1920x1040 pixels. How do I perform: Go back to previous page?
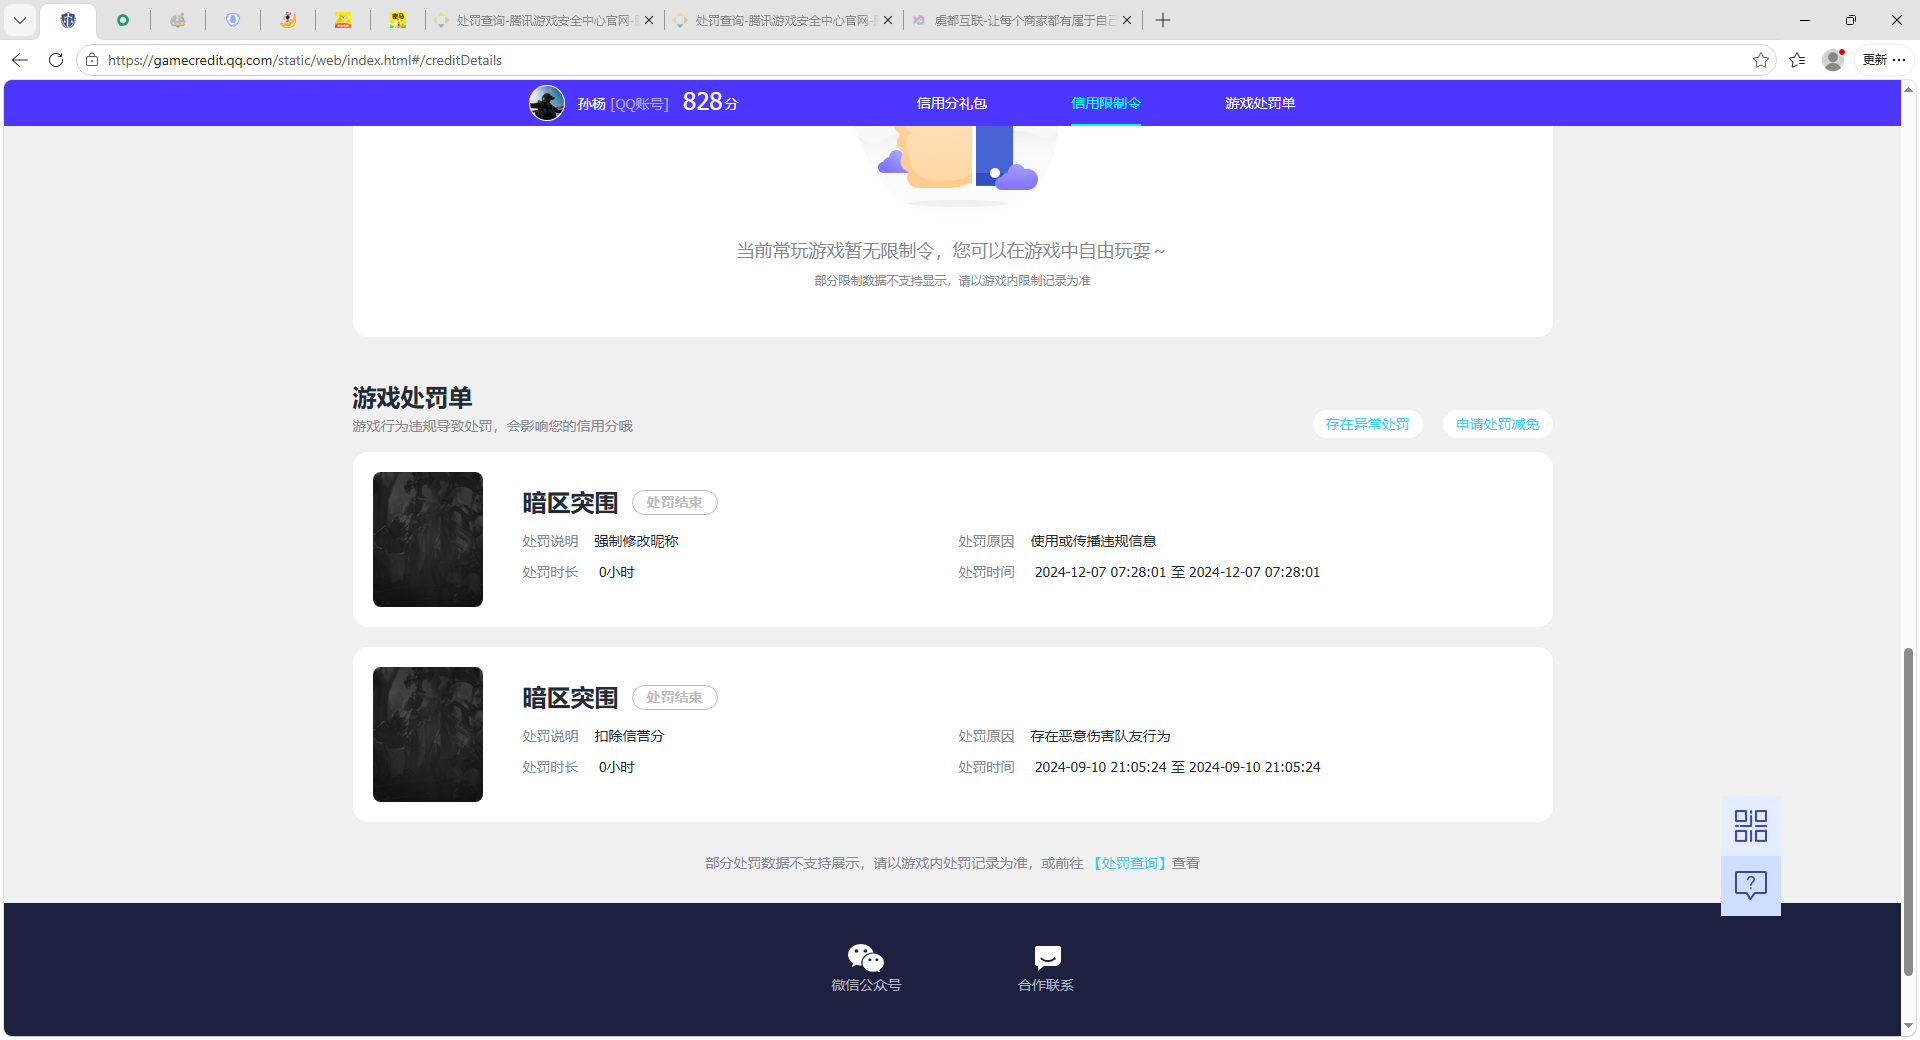click(x=20, y=60)
